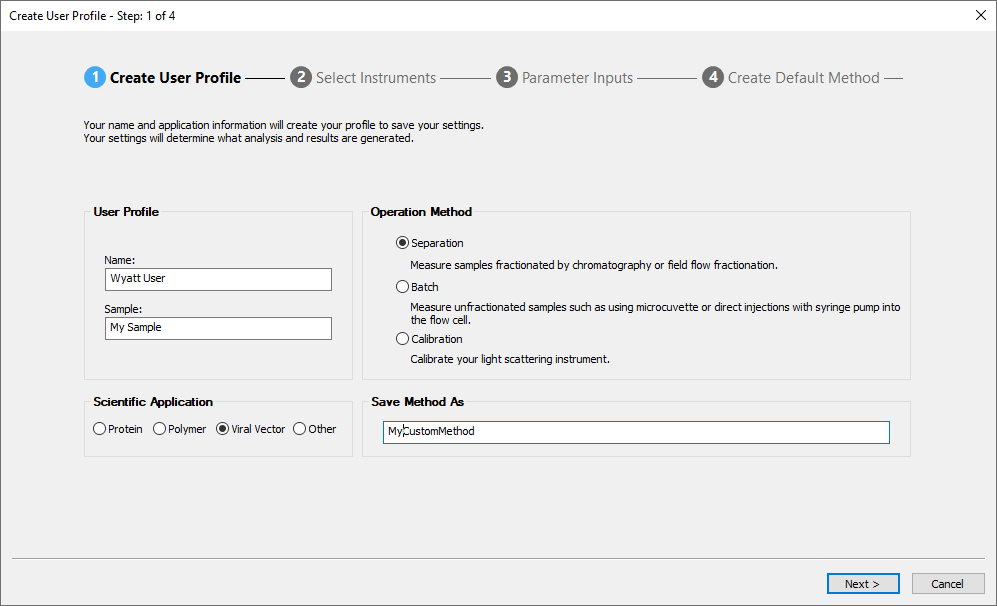Click into the Save Method As field

(636, 432)
